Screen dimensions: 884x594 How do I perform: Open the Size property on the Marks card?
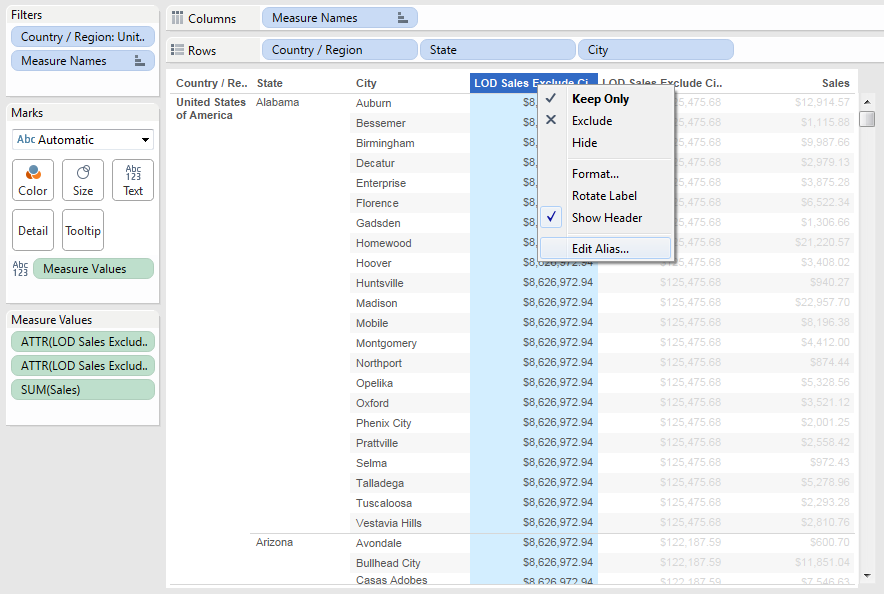point(82,180)
